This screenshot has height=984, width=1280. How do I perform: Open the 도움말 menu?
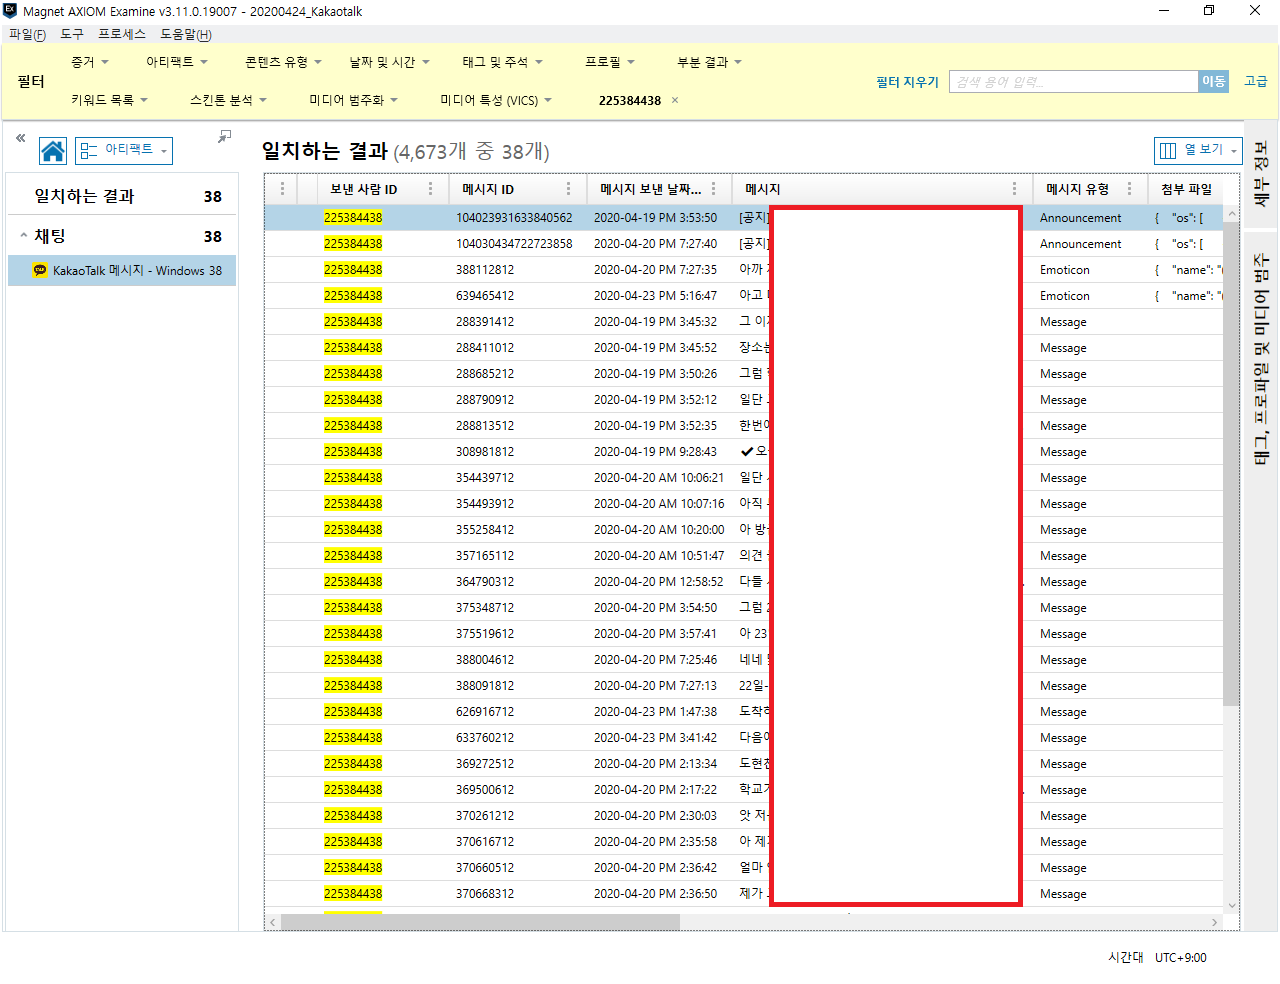pyautogui.click(x=186, y=34)
